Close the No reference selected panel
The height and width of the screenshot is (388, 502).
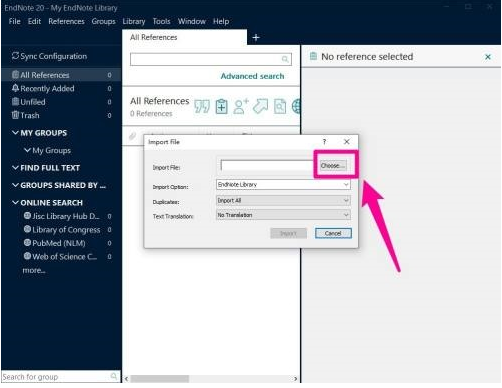tap(488, 57)
